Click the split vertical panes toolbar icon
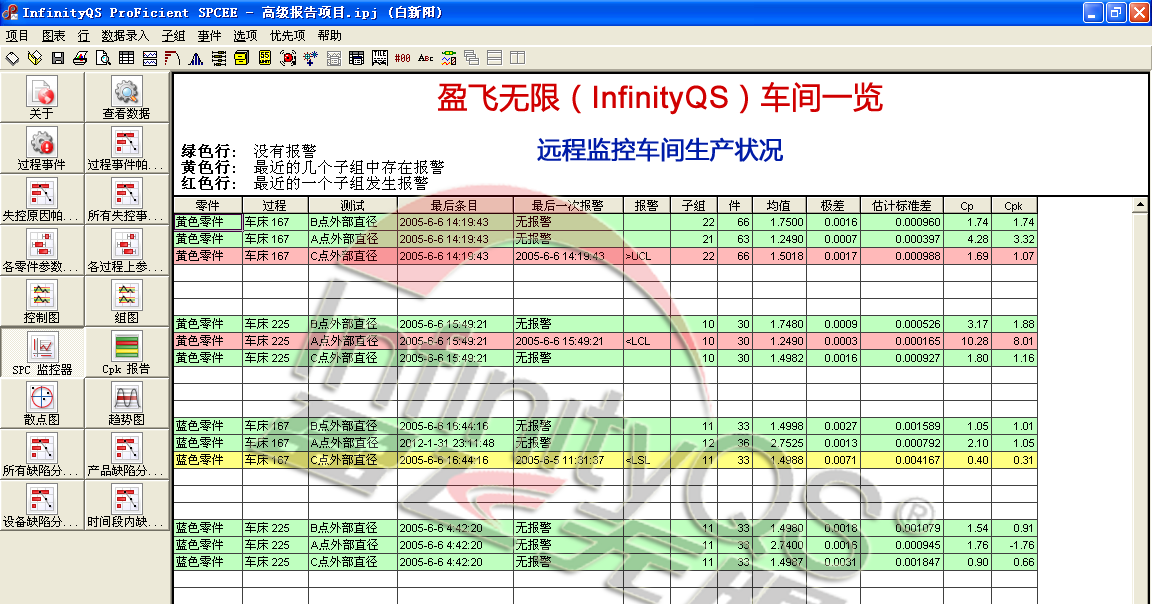1152x604 pixels. click(517, 58)
